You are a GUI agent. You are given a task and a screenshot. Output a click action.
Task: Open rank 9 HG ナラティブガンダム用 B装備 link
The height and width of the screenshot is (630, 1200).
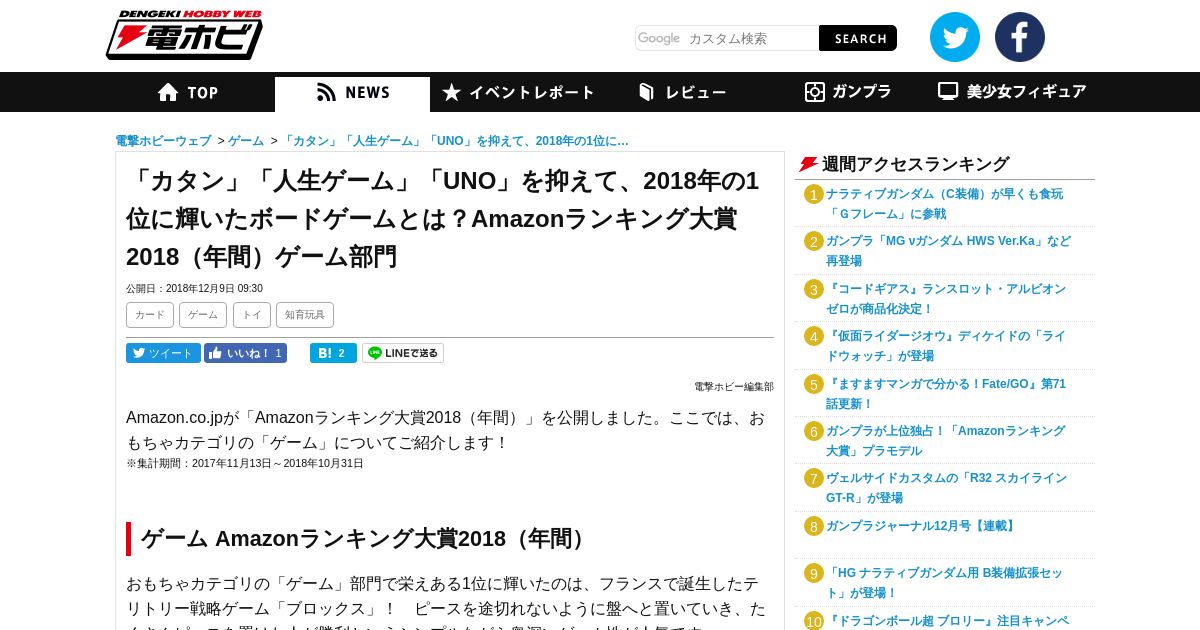tap(945, 583)
